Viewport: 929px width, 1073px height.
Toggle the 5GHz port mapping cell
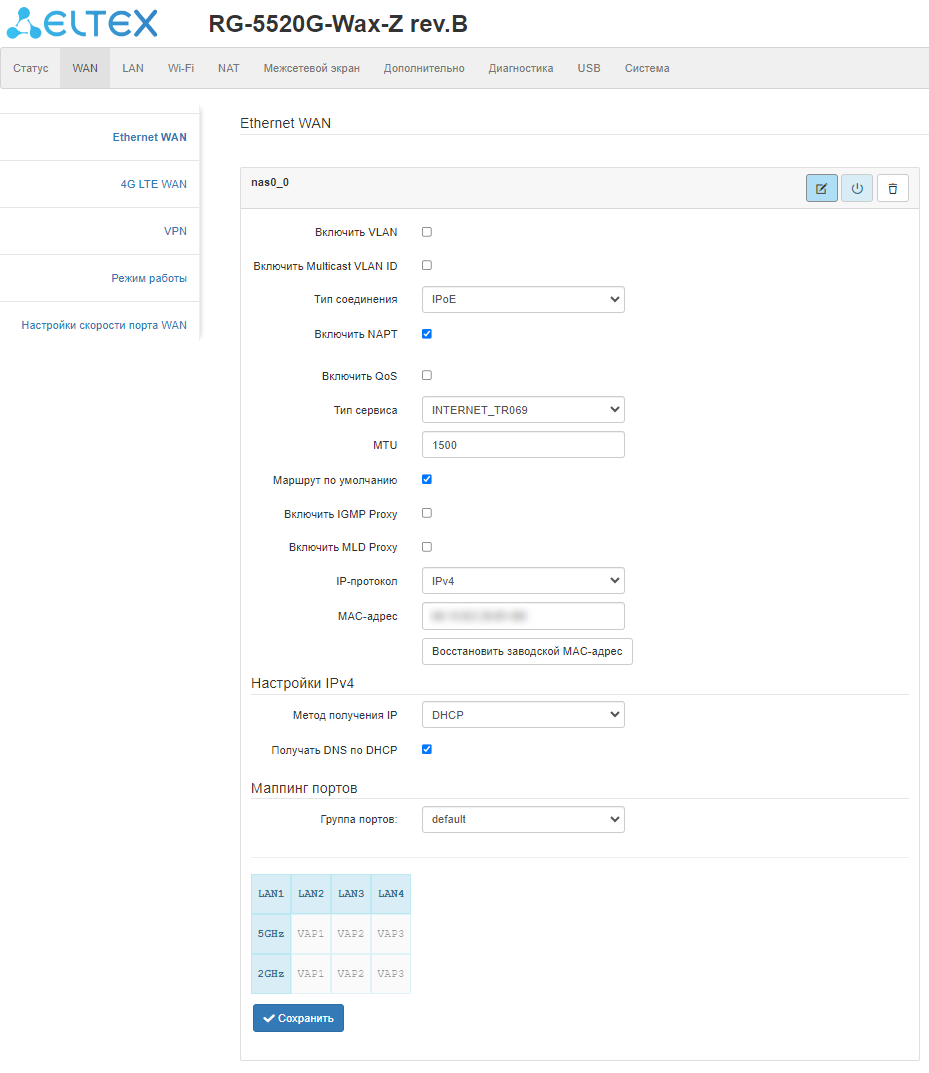(x=271, y=933)
